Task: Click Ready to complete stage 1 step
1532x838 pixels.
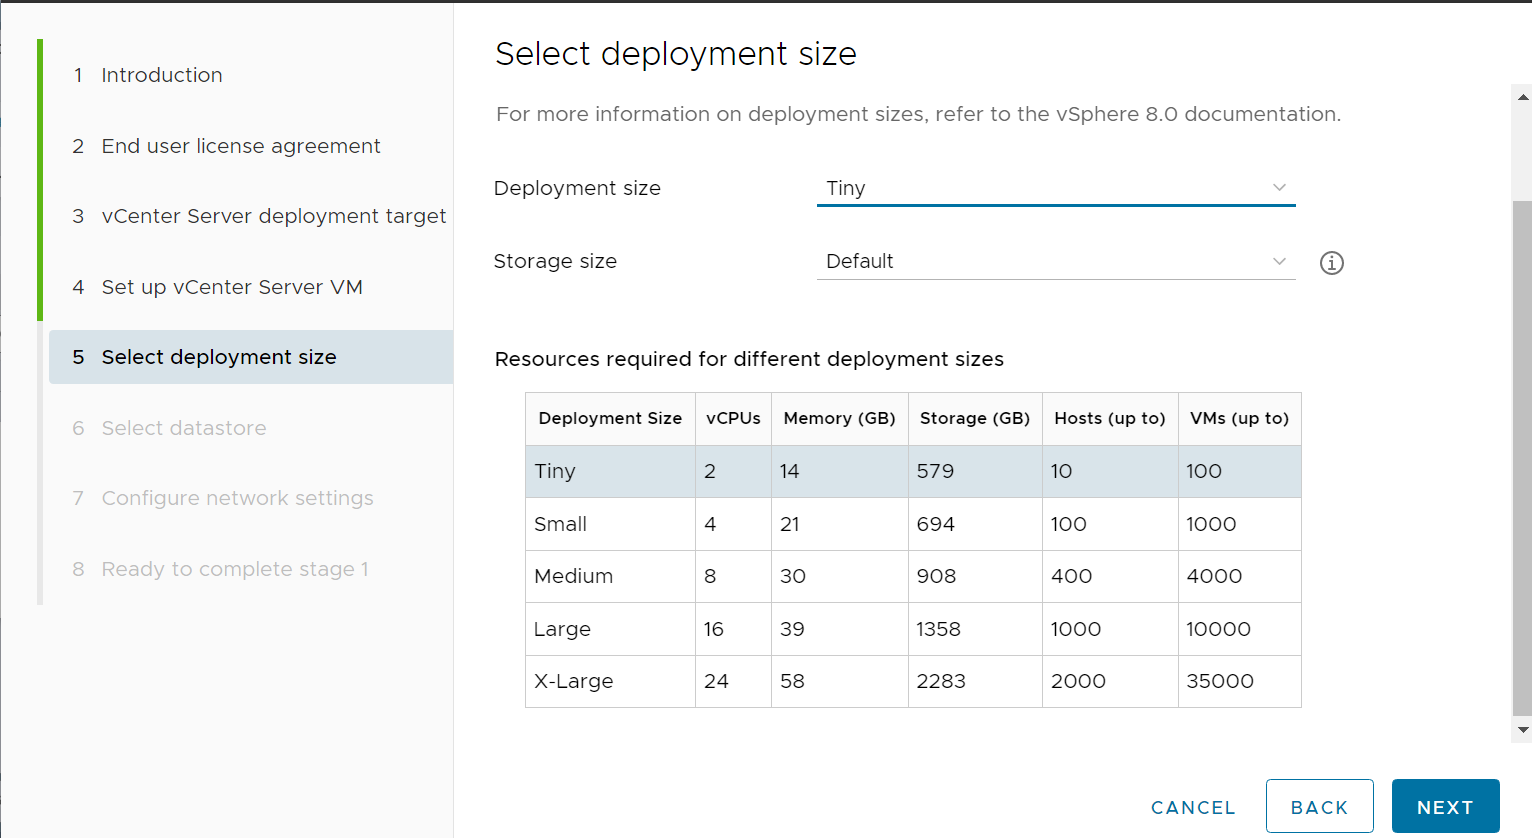Action: (235, 569)
